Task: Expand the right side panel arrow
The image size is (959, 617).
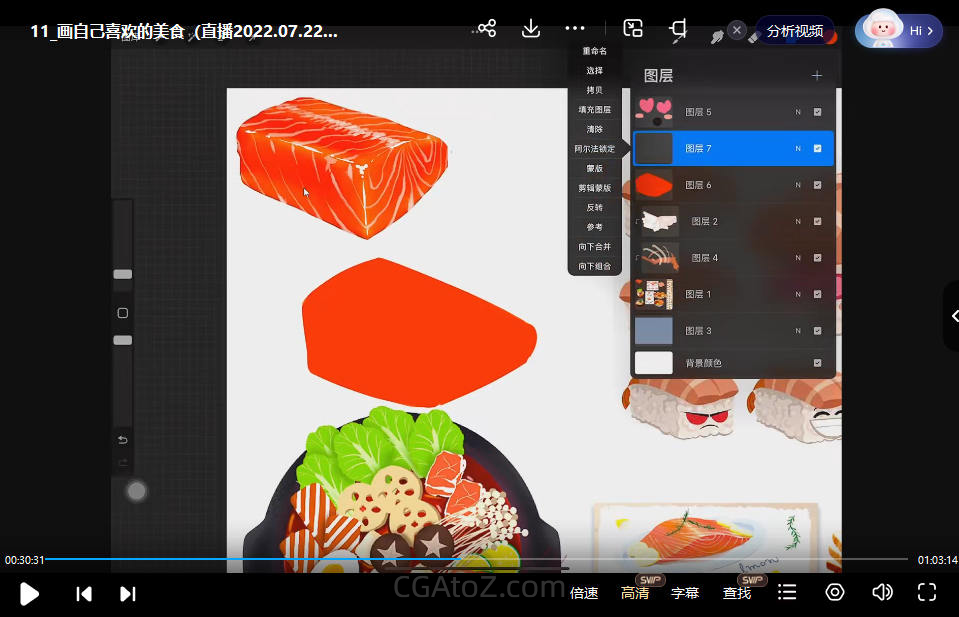Action: tap(954, 316)
